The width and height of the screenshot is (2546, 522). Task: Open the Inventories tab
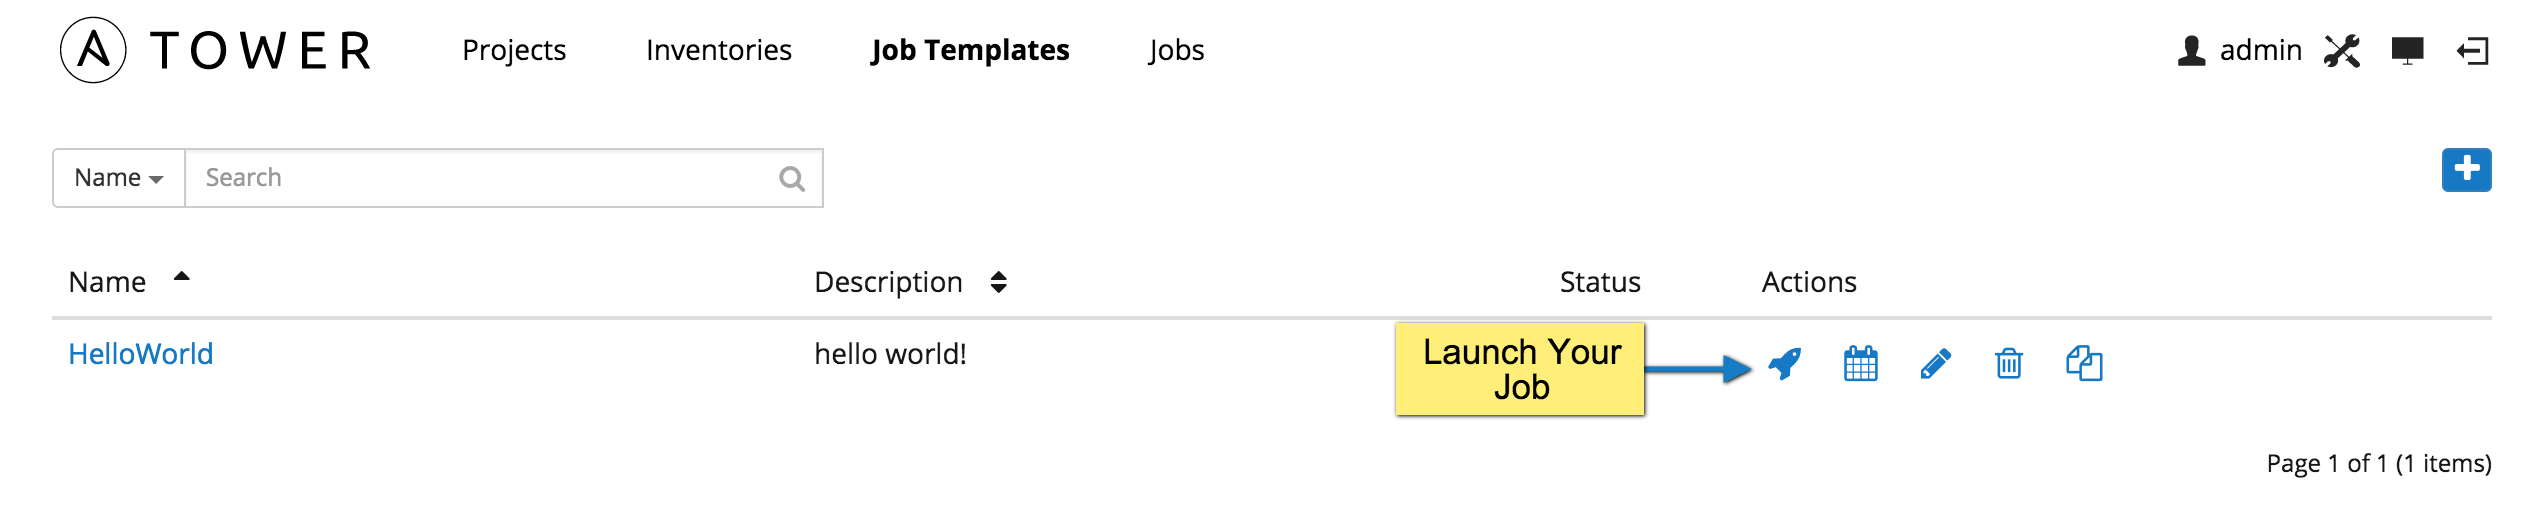click(719, 50)
